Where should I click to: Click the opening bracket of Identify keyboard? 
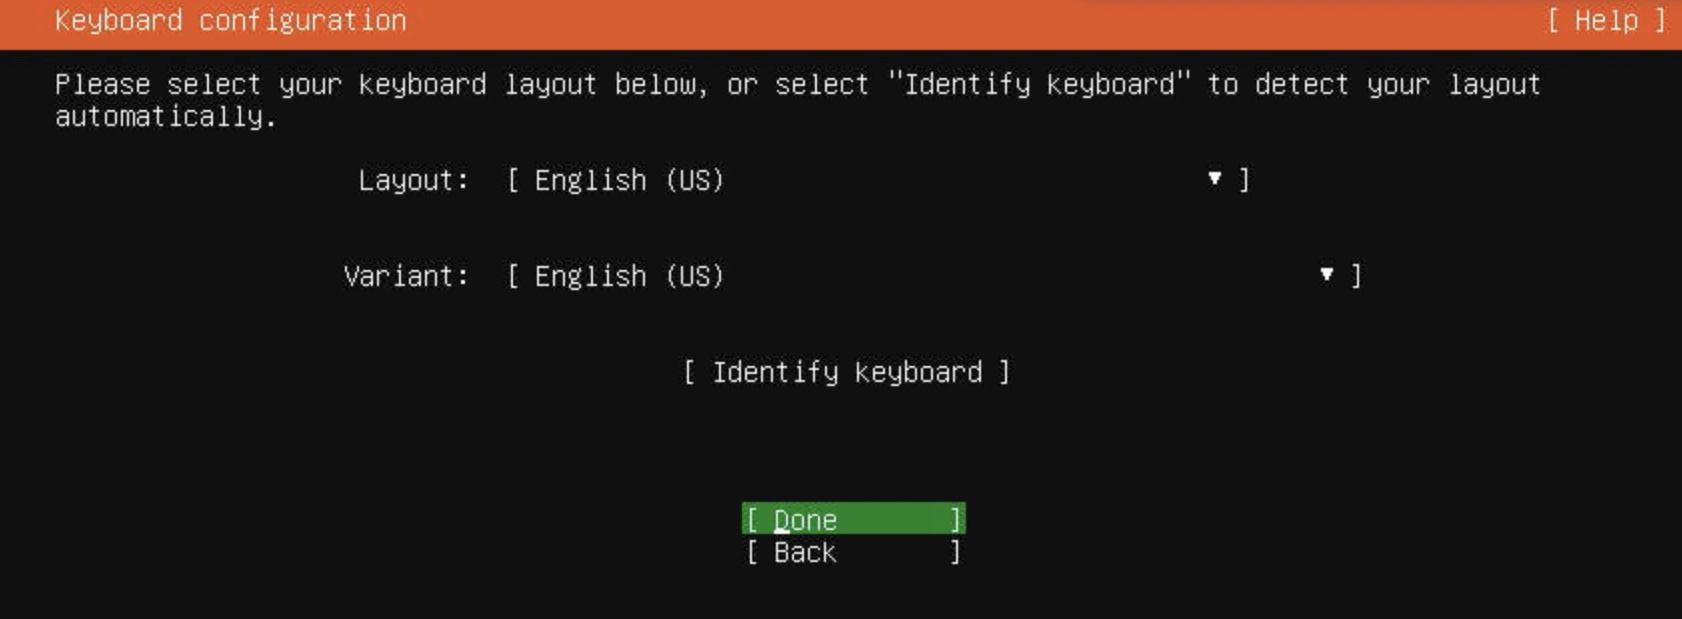tap(690, 373)
